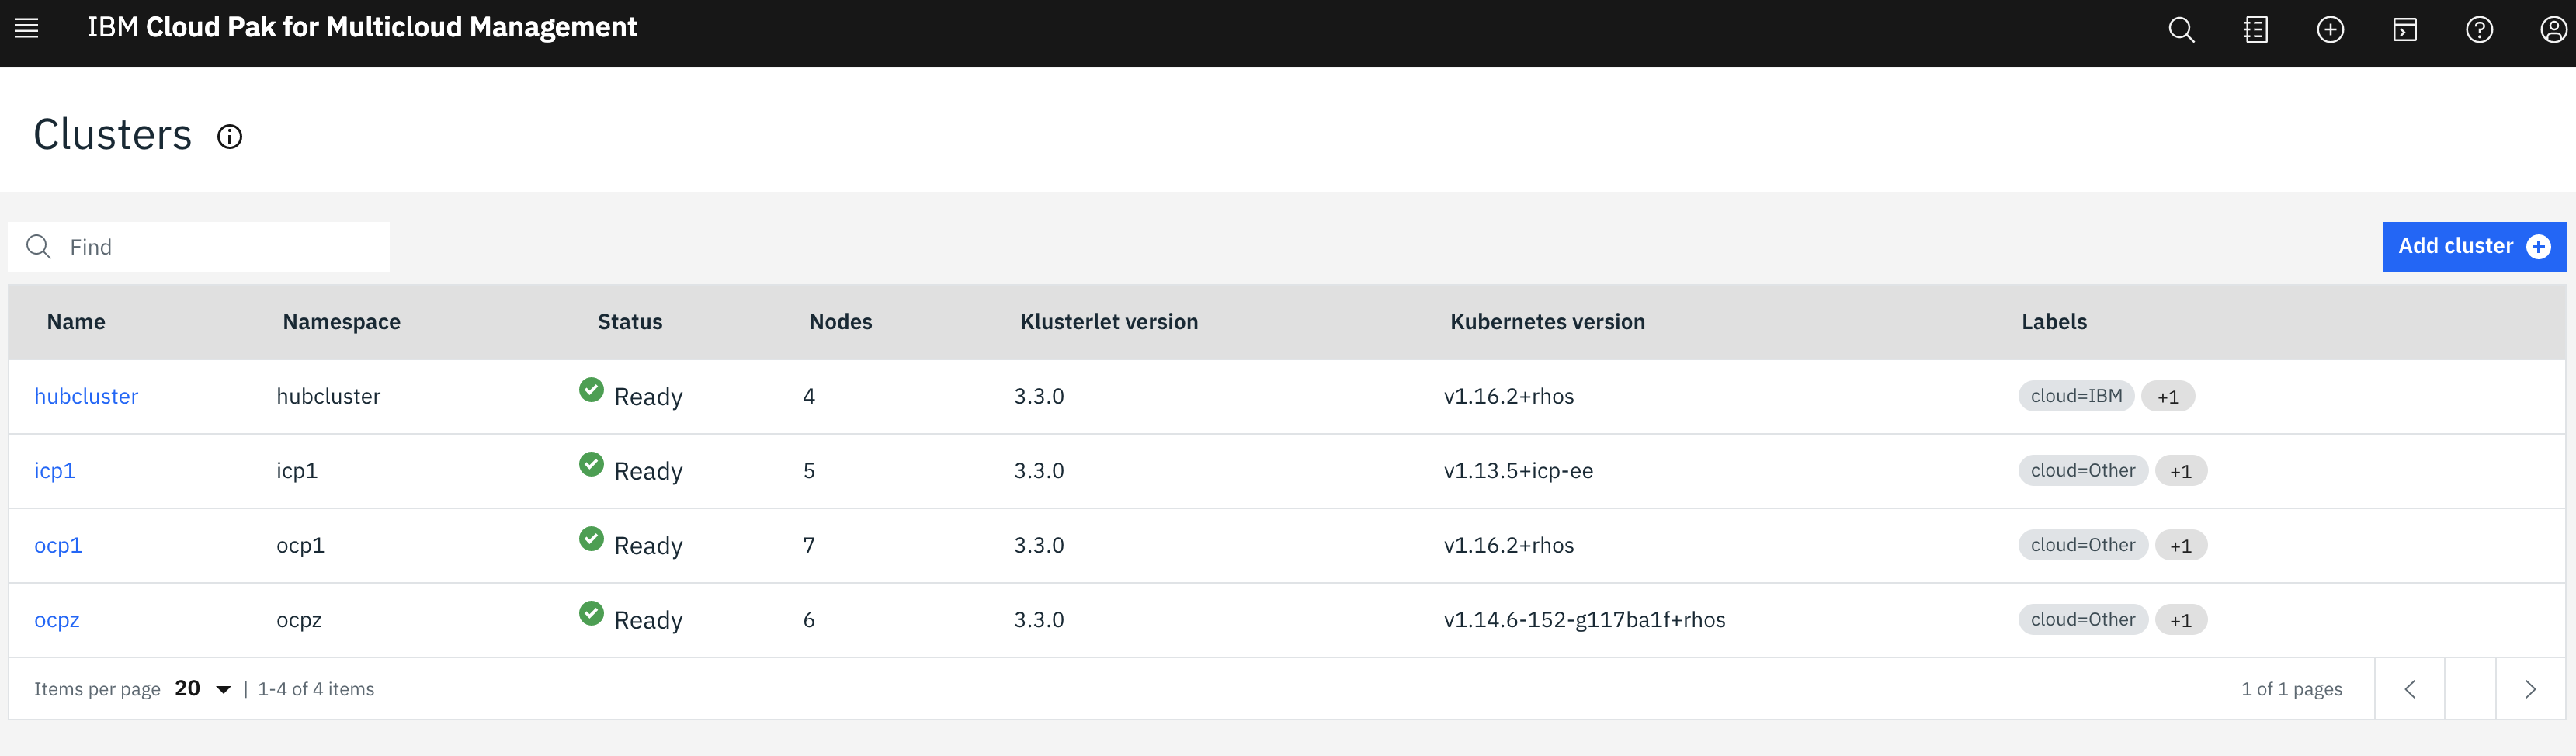Open the ocp1 cluster link

coord(58,546)
